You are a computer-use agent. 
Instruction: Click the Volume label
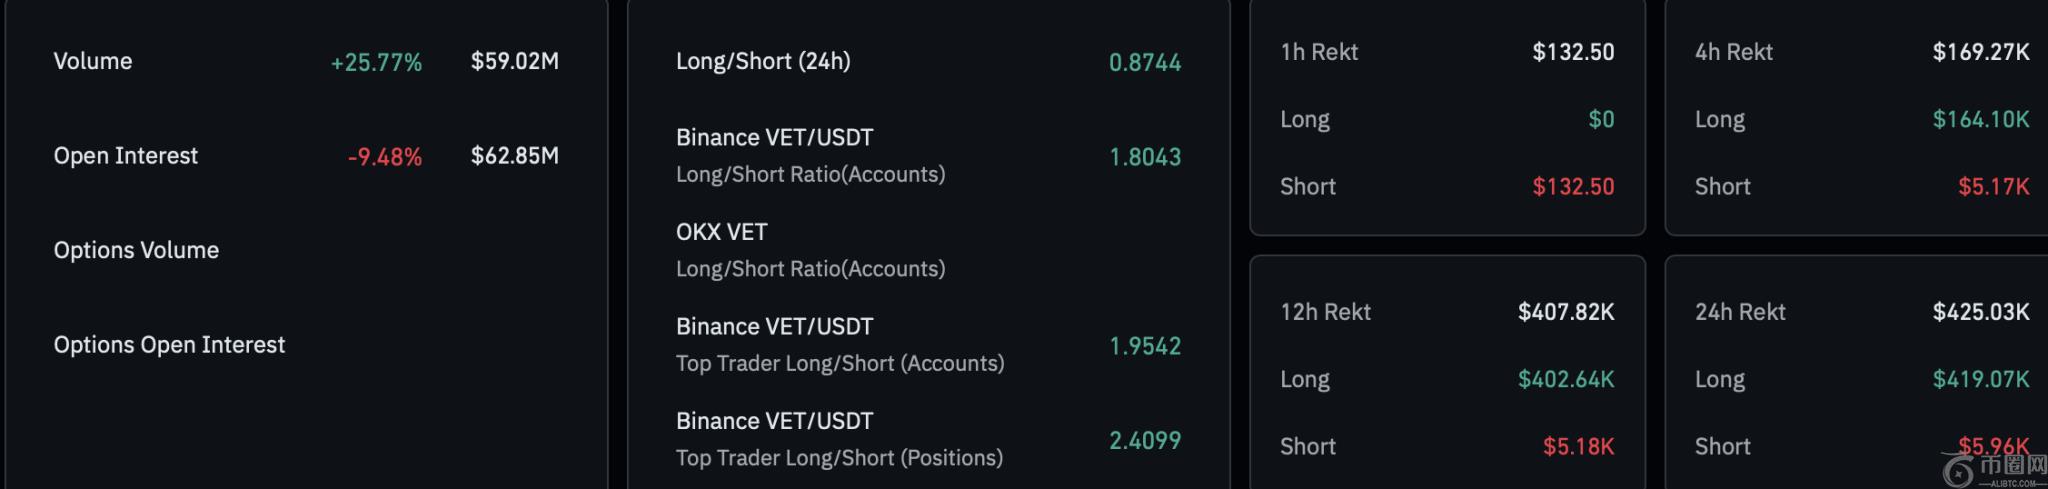click(93, 61)
